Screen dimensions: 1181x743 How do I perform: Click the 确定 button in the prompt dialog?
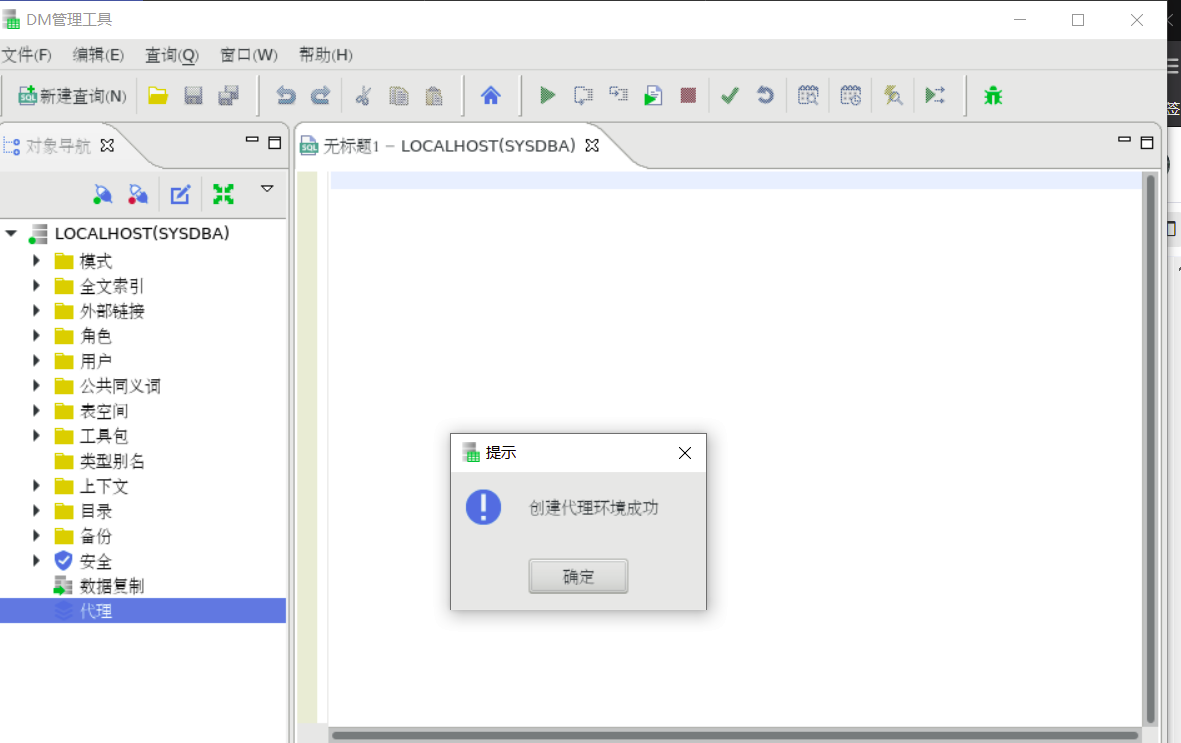point(578,576)
